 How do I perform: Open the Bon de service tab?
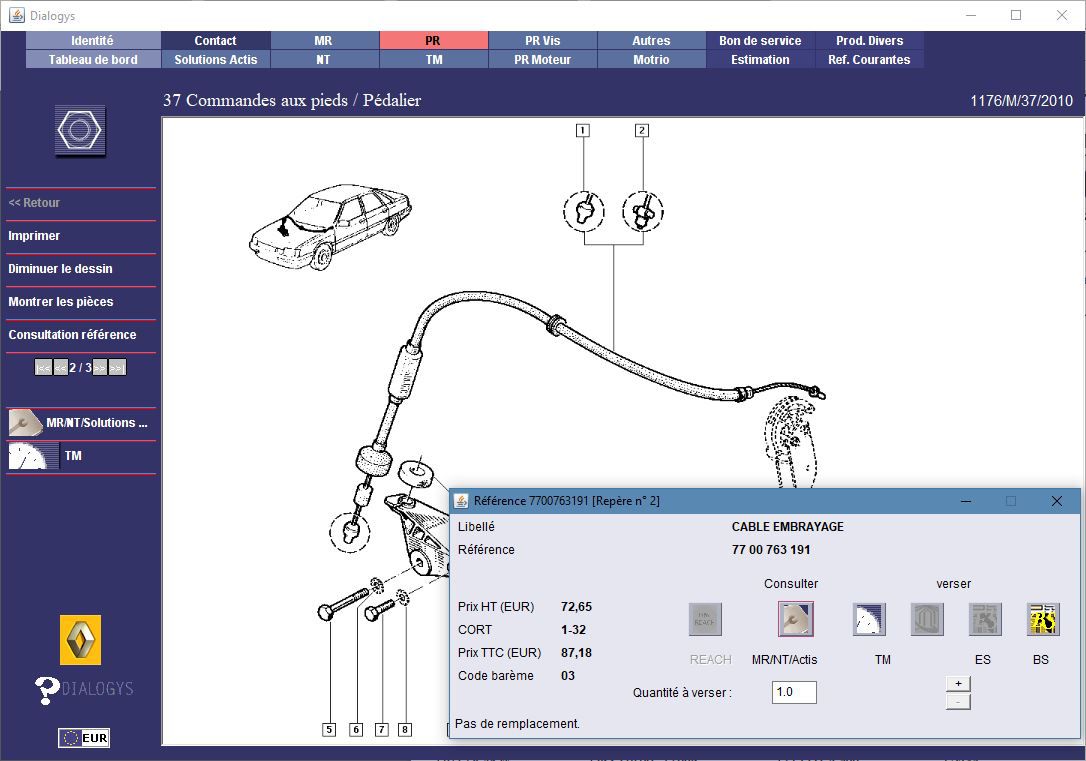pos(760,40)
